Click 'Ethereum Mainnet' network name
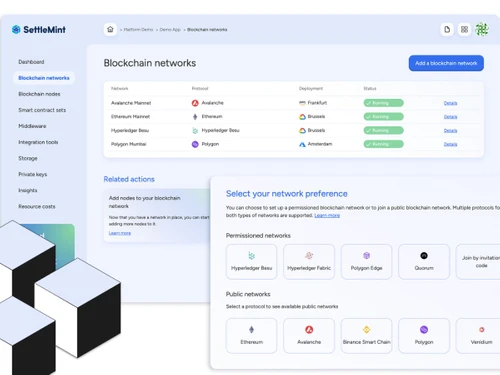 (x=130, y=117)
